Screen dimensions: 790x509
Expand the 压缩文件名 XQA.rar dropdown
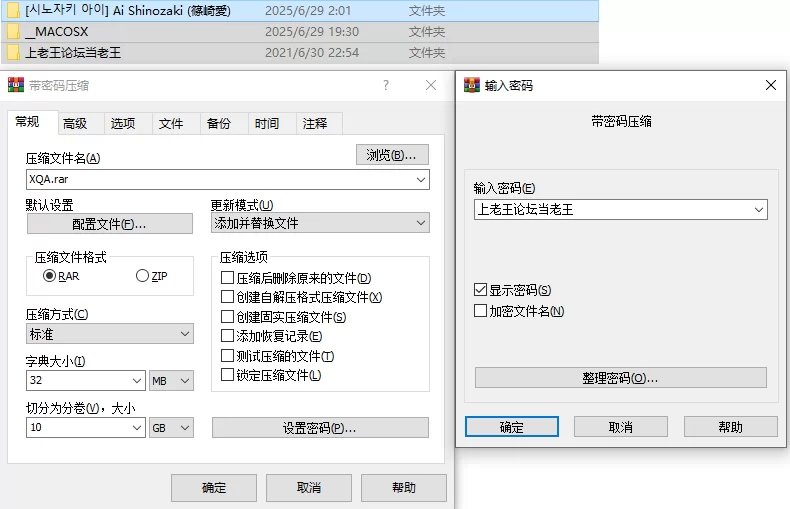tap(421, 179)
